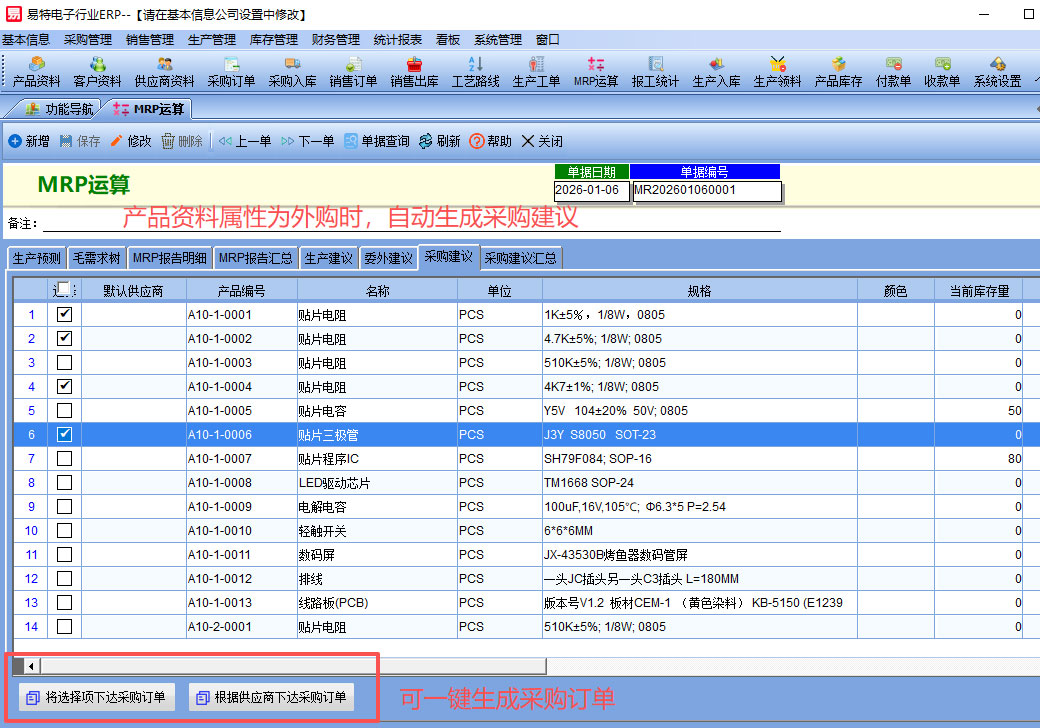Check the box for A10-1-0003 row
The width and height of the screenshot is (1040, 728).
pyautogui.click(x=64, y=363)
